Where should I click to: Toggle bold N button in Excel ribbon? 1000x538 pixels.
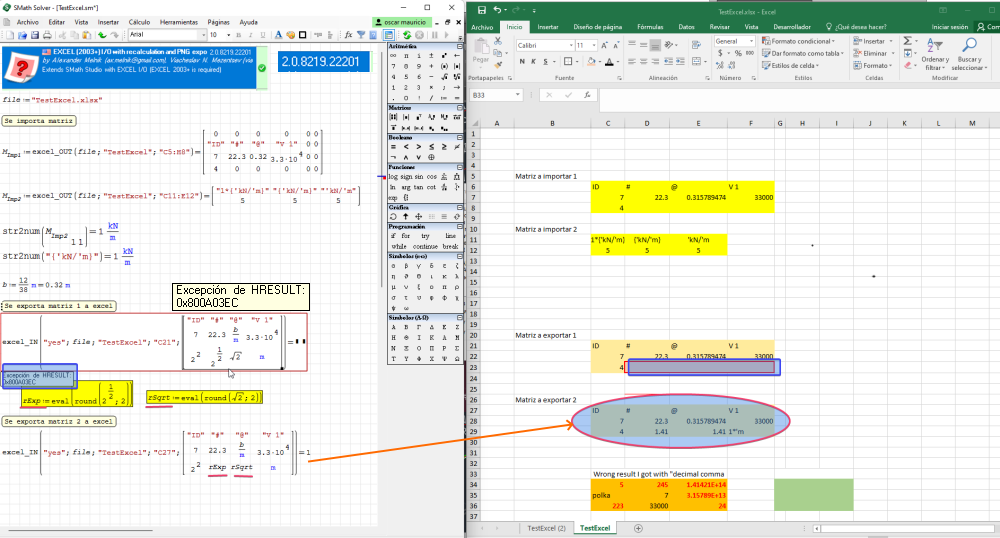(522, 60)
